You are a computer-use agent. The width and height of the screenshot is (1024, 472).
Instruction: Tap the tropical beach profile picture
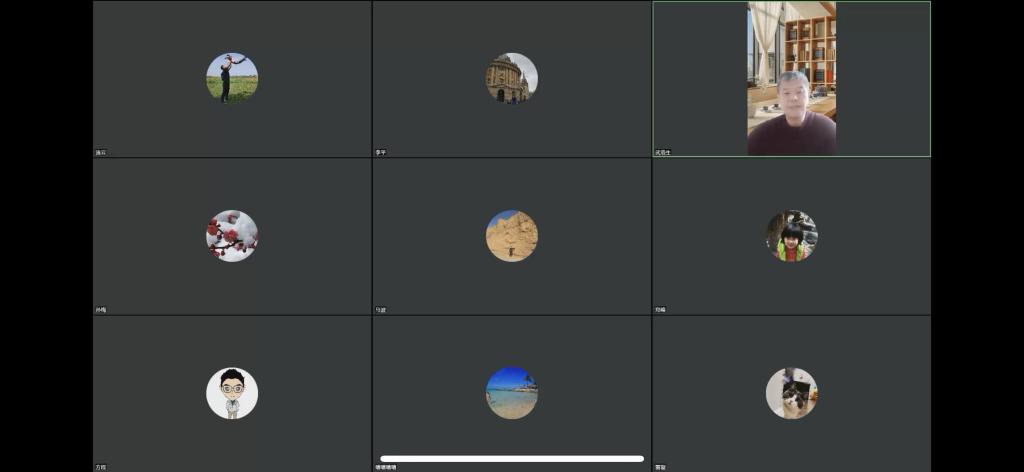coord(511,393)
